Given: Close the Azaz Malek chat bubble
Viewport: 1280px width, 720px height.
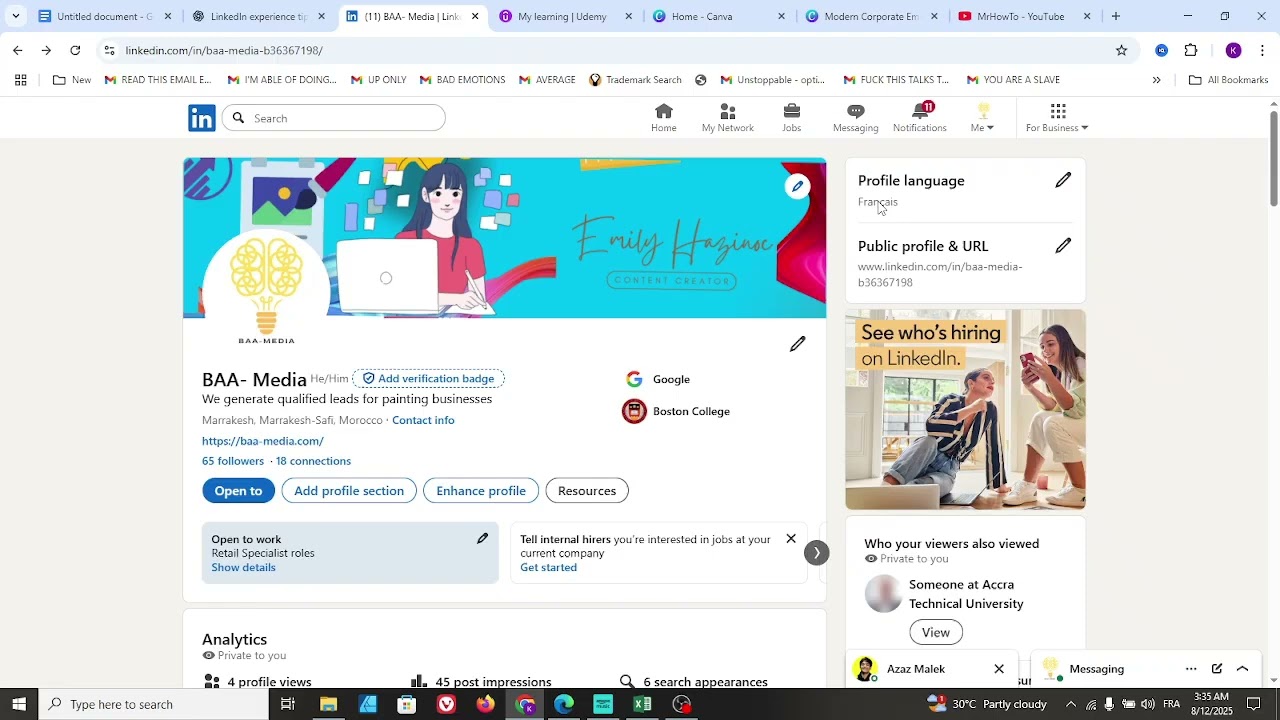Looking at the screenshot, I should (999, 669).
